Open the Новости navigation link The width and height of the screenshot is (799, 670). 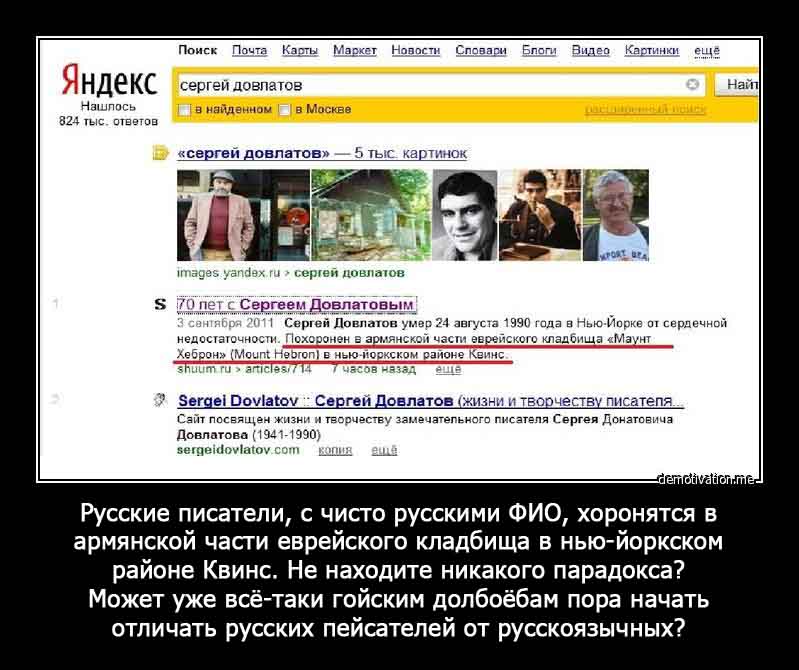tap(415, 50)
